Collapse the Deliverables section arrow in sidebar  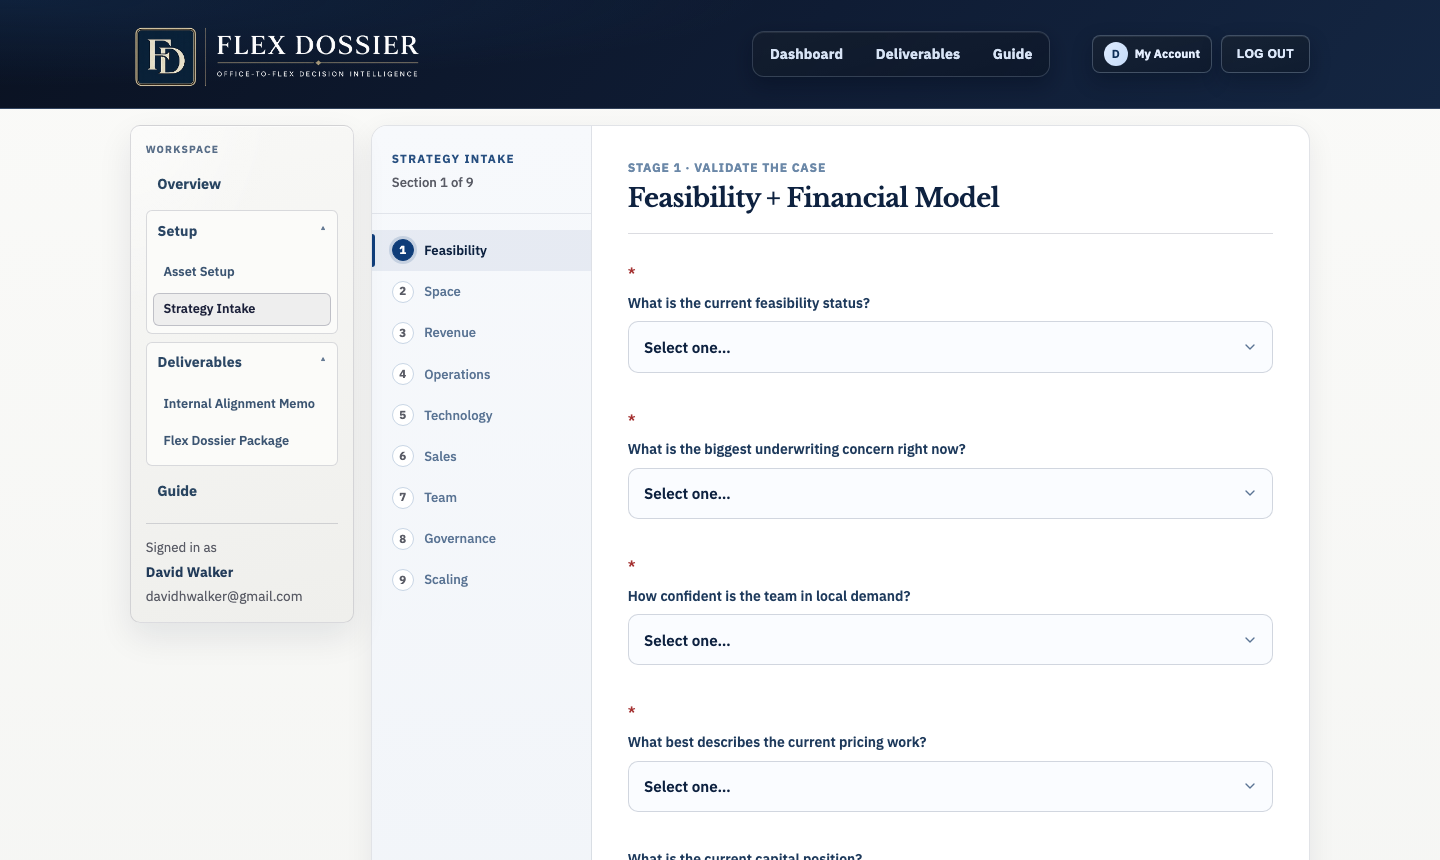click(323, 360)
